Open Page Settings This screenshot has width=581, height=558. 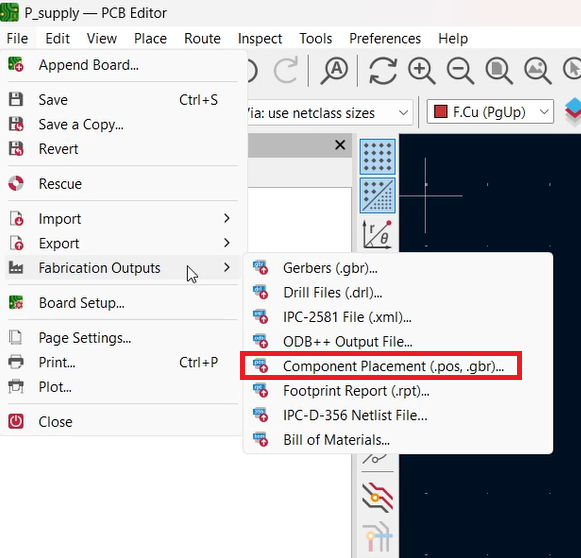(123, 338)
